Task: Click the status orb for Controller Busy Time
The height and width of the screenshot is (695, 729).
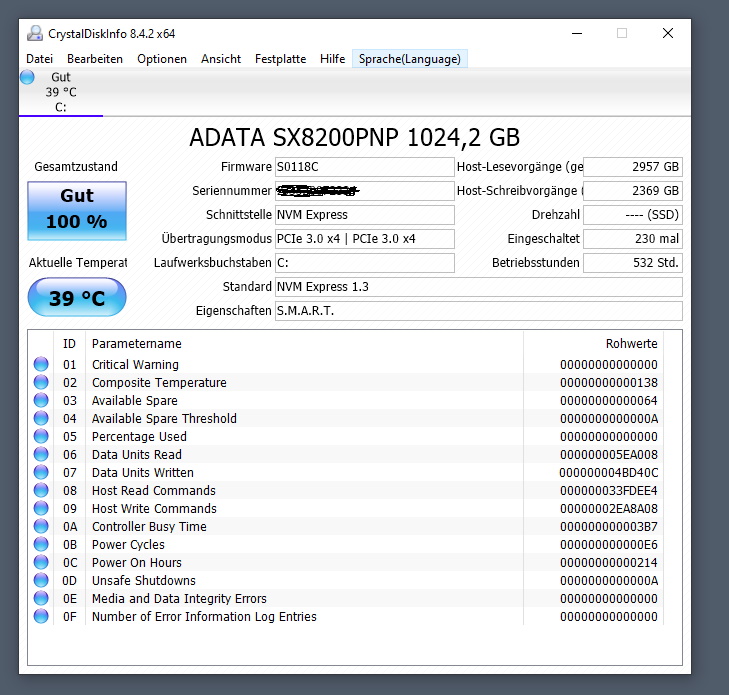Action: point(41,526)
